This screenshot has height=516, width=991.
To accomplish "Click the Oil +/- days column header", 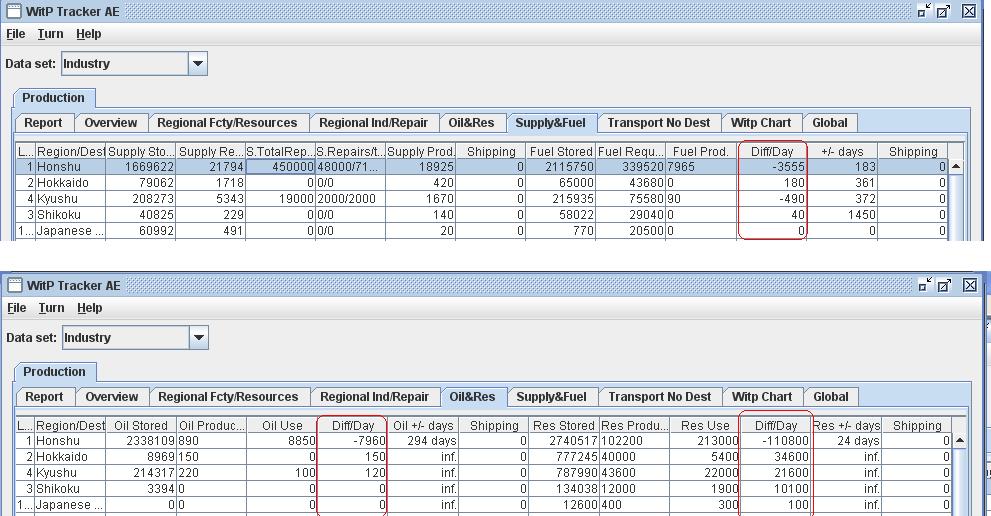I will [x=423, y=426].
